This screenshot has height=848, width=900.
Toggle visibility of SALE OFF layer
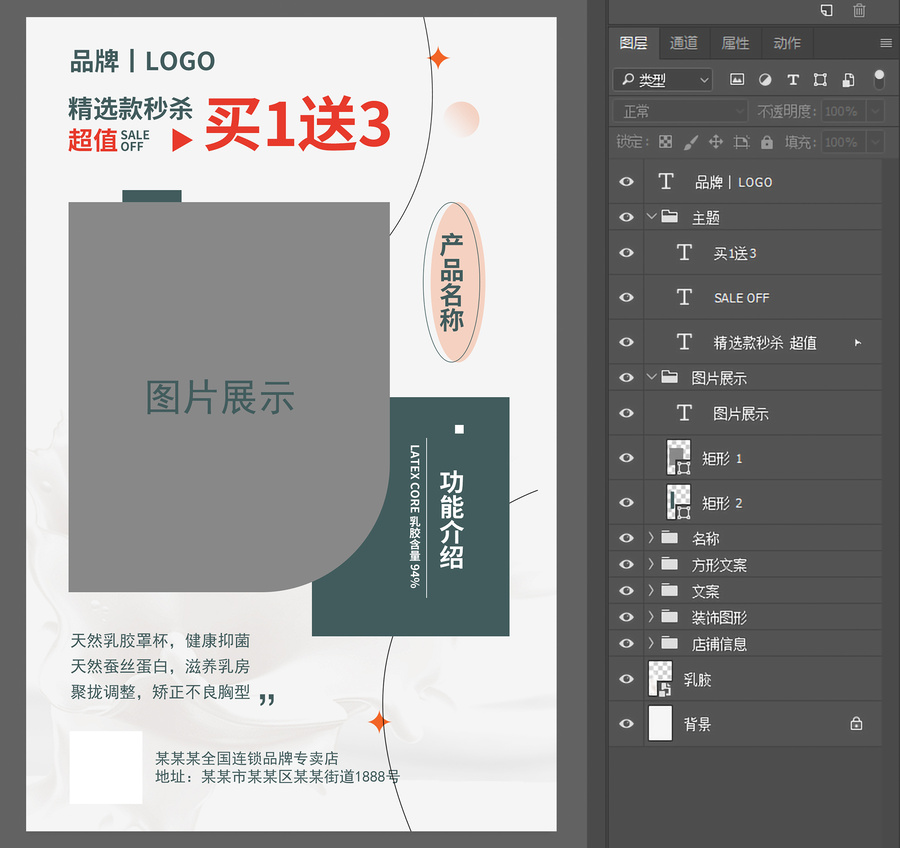(x=626, y=297)
